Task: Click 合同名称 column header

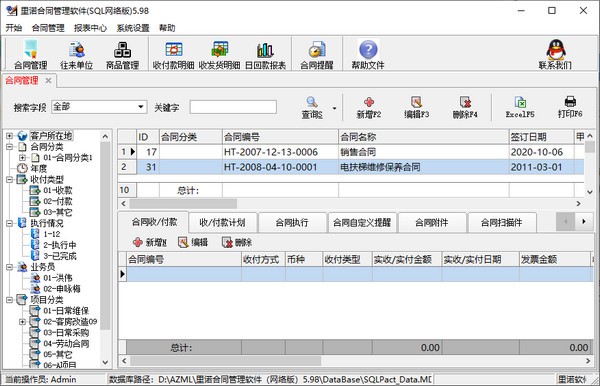Action: pyautogui.click(x=424, y=137)
